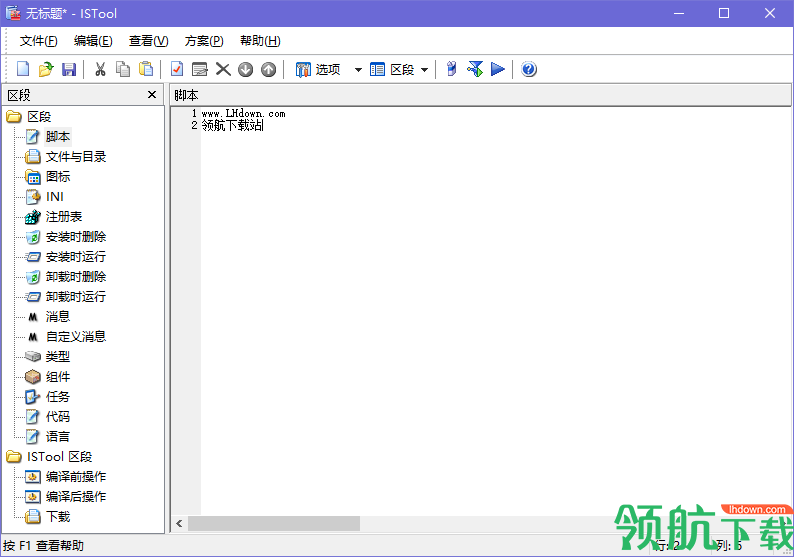The width and height of the screenshot is (794, 557).
Task: Select 消息 tree item
Action: coord(58,316)
